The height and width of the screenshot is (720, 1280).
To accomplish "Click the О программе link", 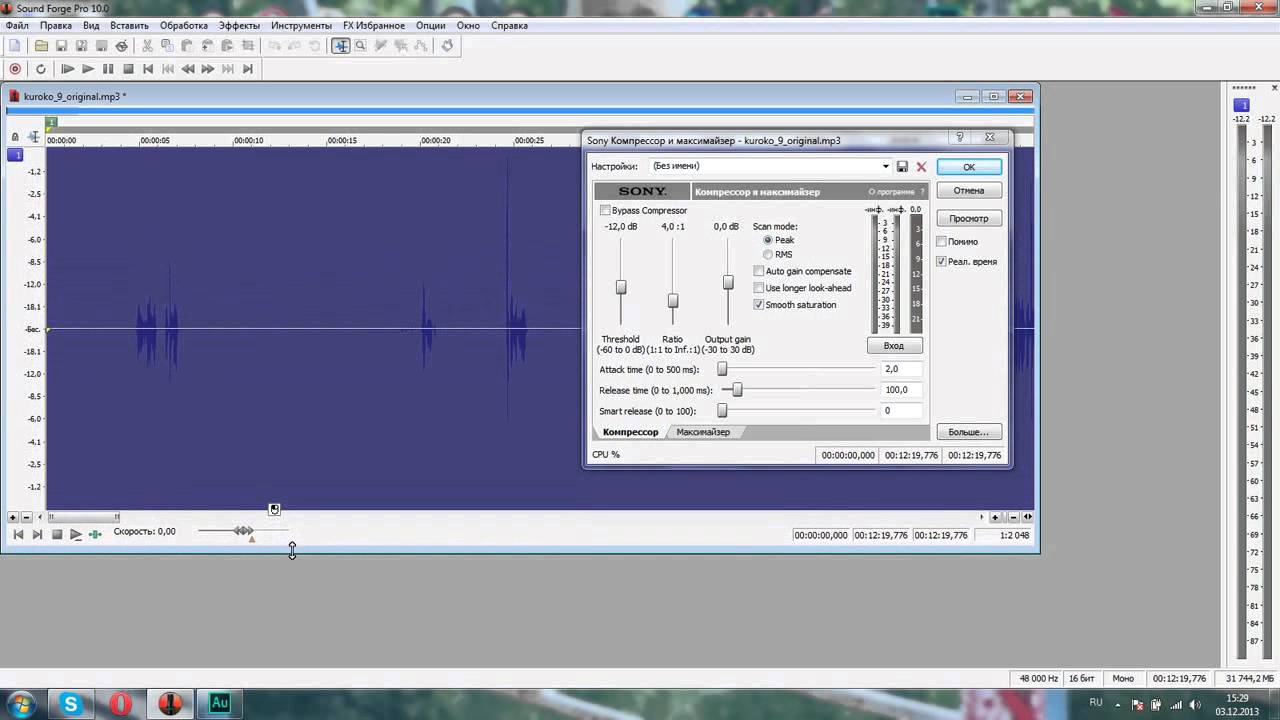I will pos(891,192).
